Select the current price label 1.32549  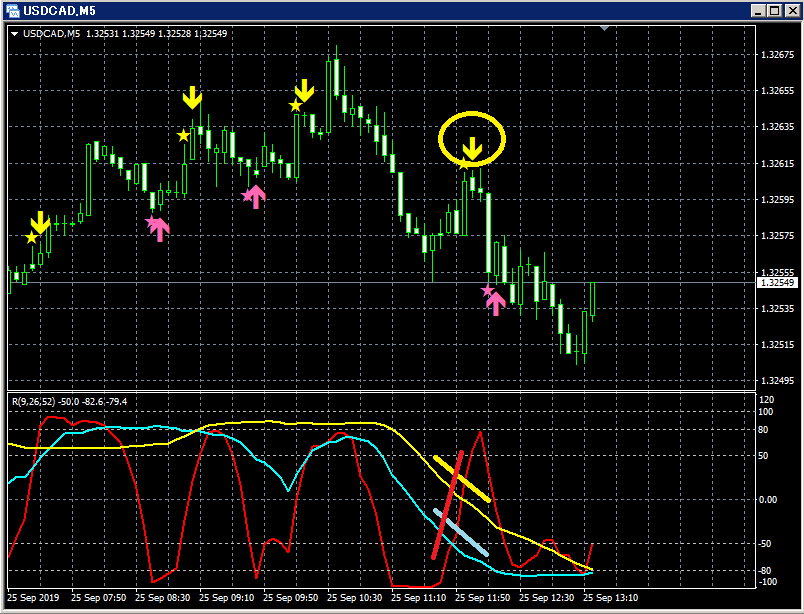pyautogui.click(x=777, y=283)
